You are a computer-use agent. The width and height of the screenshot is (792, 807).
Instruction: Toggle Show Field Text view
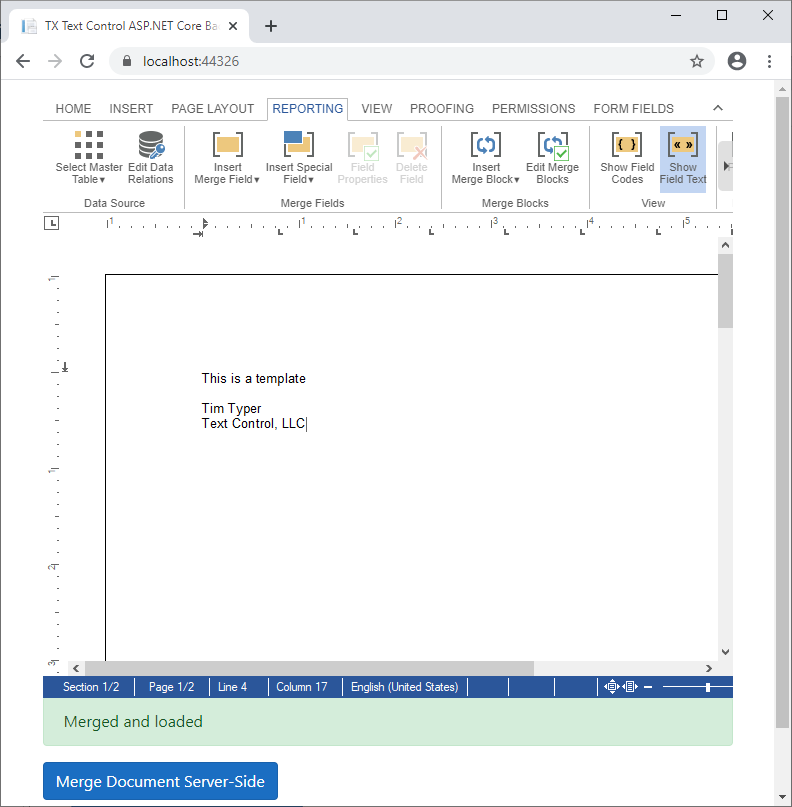[683, 159]
